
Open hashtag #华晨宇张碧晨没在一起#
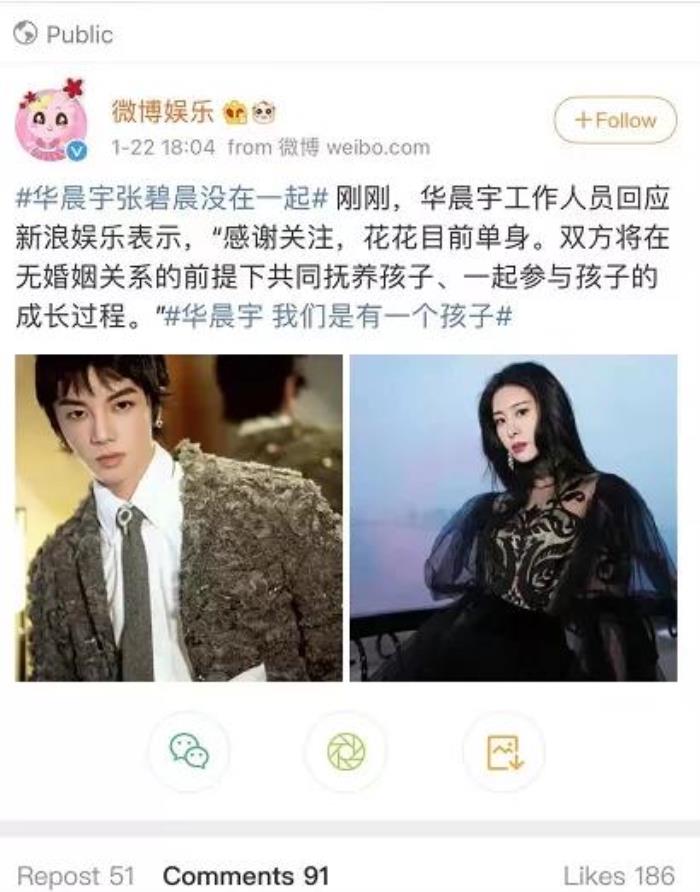point(172,198)
